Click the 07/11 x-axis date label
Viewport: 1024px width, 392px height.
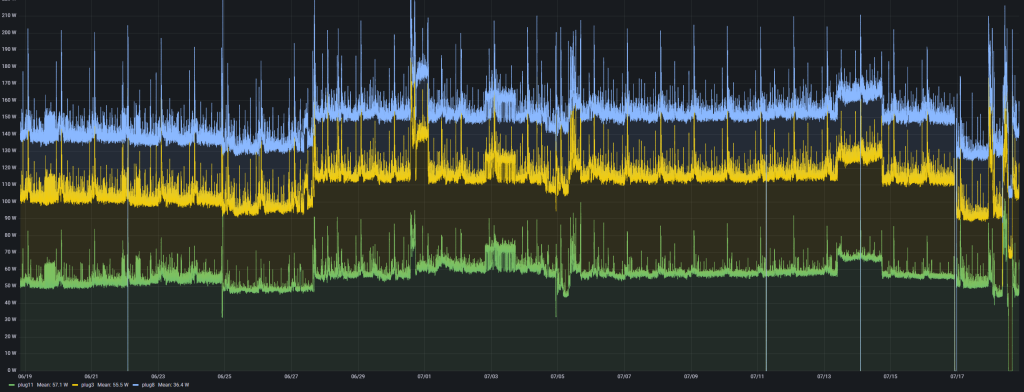tap(758, 376)
